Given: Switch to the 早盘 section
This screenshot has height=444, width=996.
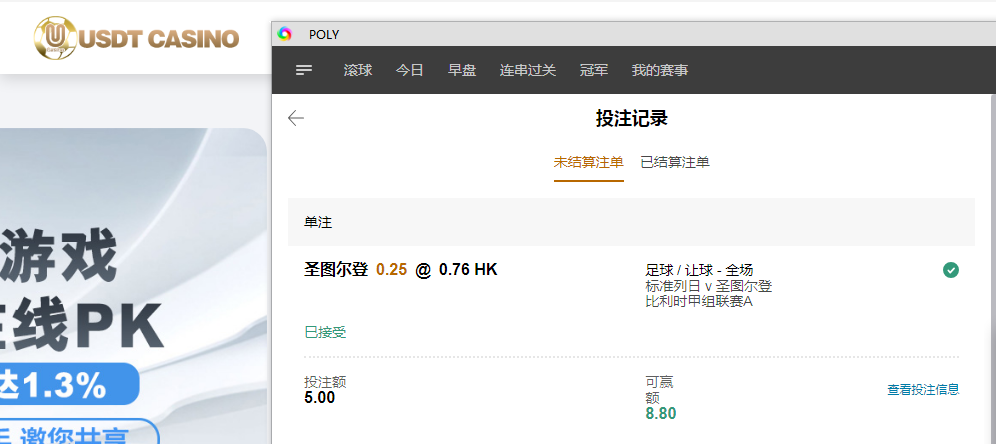Looking at the screenshot, I should pos(462,70).
